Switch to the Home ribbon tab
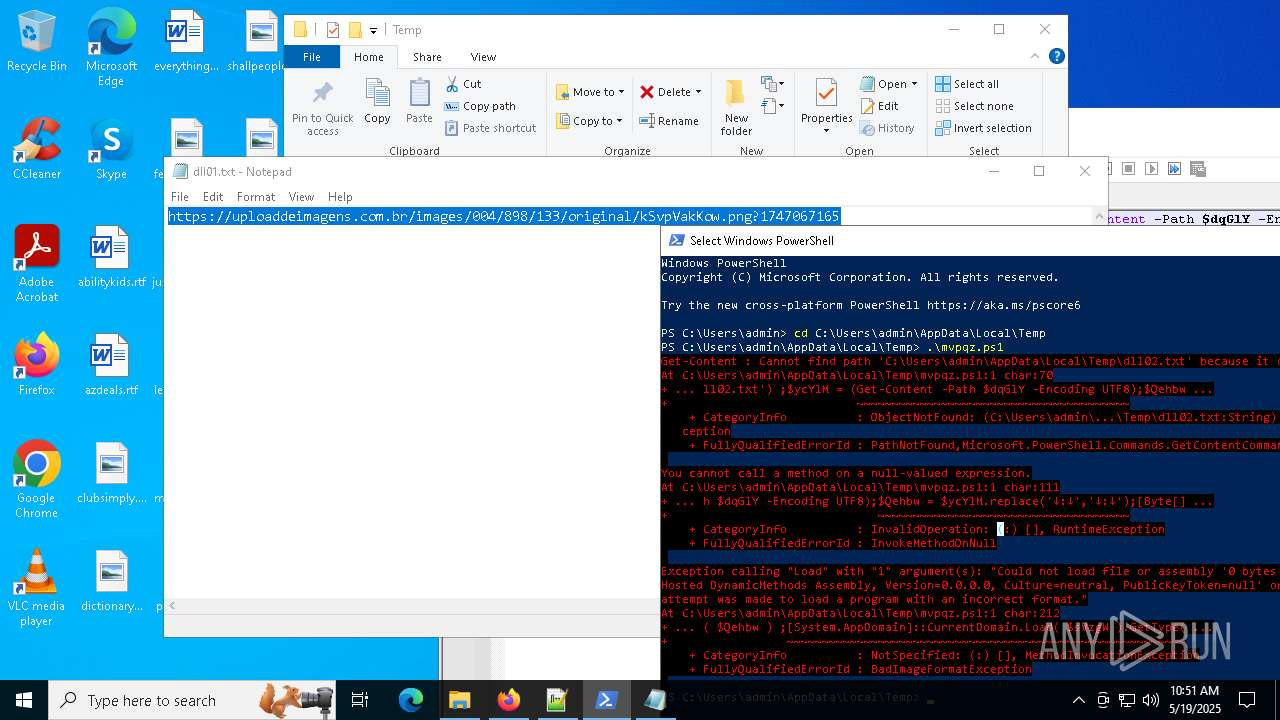This screenshot has width=1280, height=720. point(368,57)
